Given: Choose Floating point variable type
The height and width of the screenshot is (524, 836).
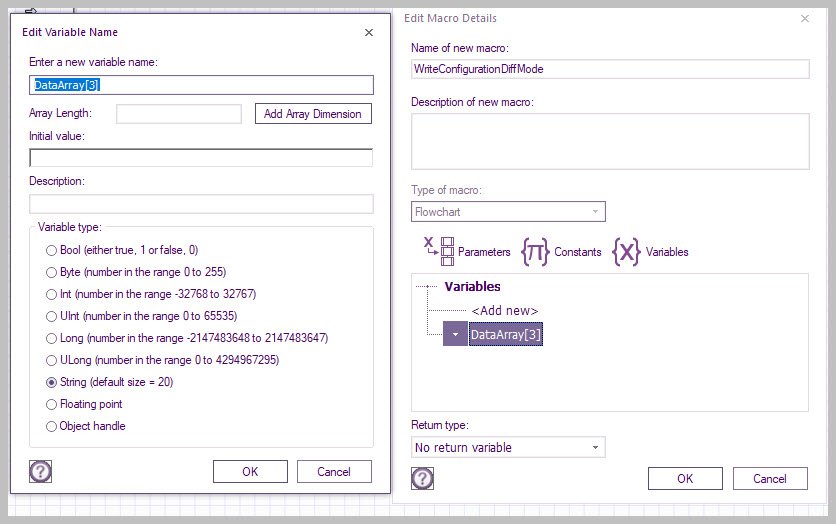Looking at the screenshot, I should coord(52,404).
